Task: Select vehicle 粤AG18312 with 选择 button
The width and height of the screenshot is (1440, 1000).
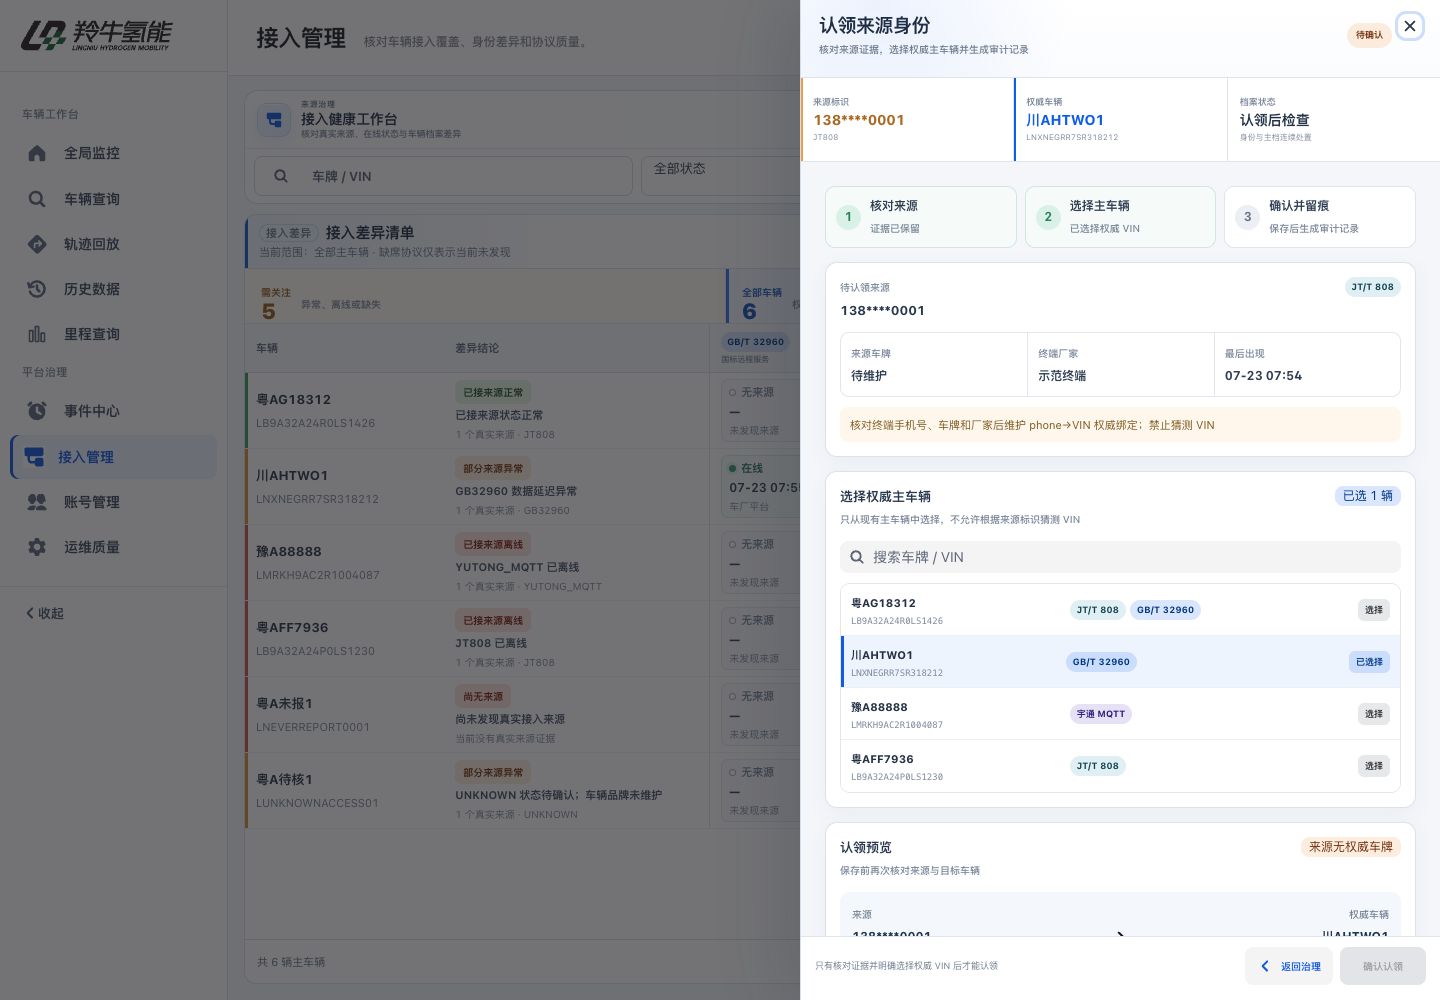Action: [1374, 610]
